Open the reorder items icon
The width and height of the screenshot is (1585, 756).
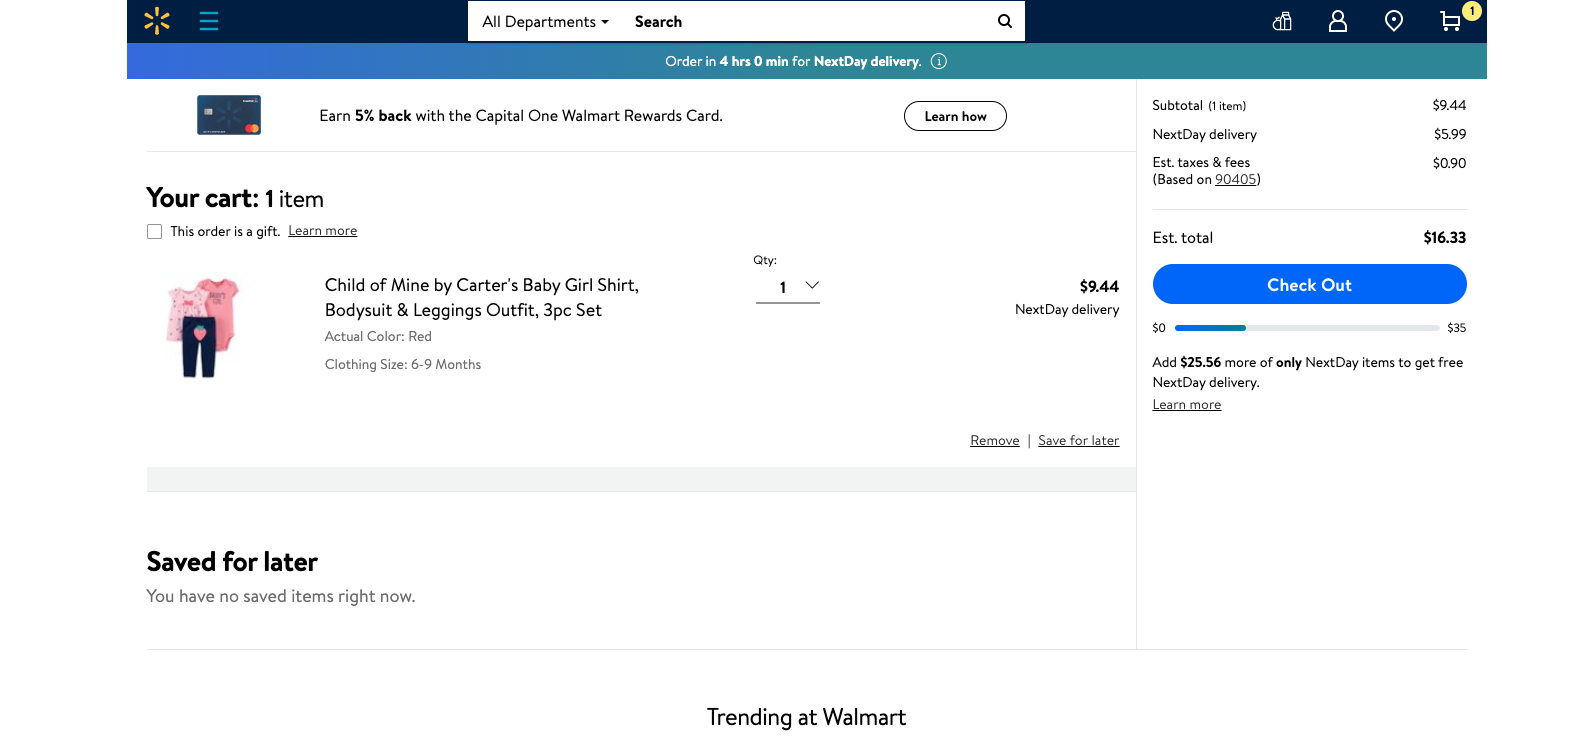point(1282,21)
